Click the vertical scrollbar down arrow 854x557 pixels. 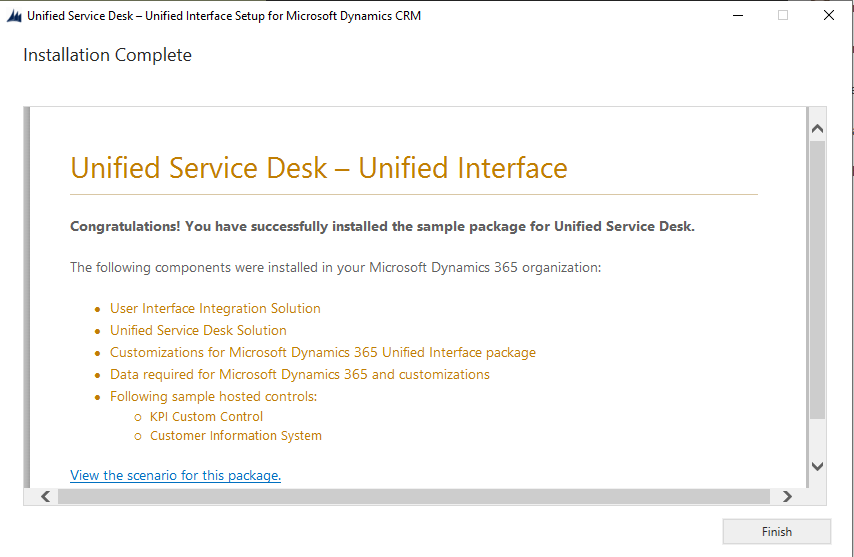(817, 466)
